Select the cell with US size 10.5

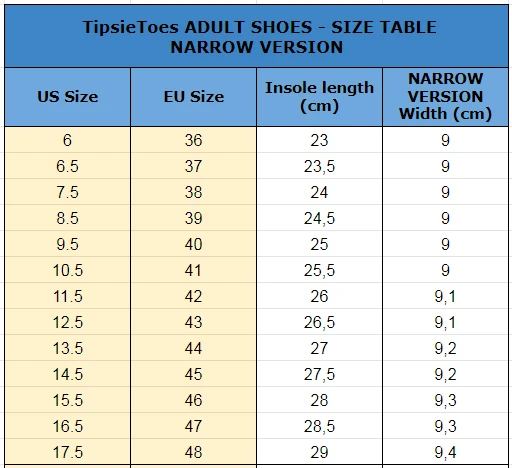68,270
